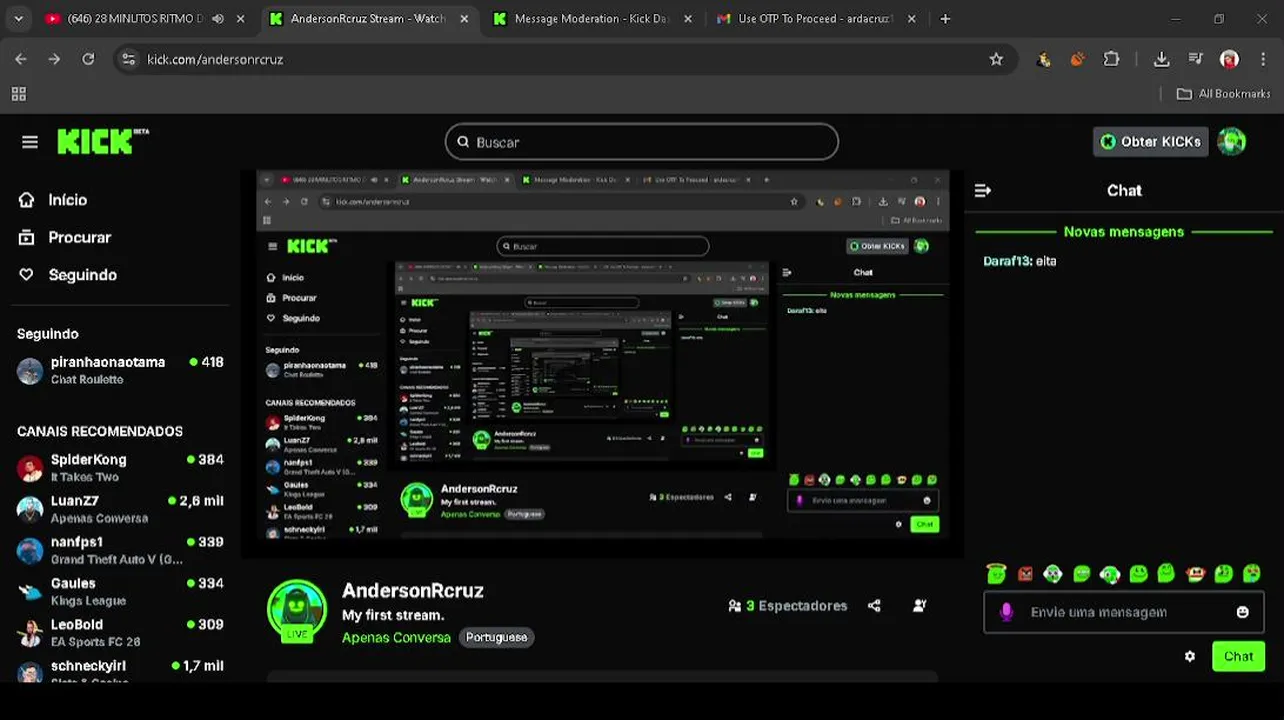1284x720 pixels.
Task: View site information icon in address bar
Action: click(128, 59)
